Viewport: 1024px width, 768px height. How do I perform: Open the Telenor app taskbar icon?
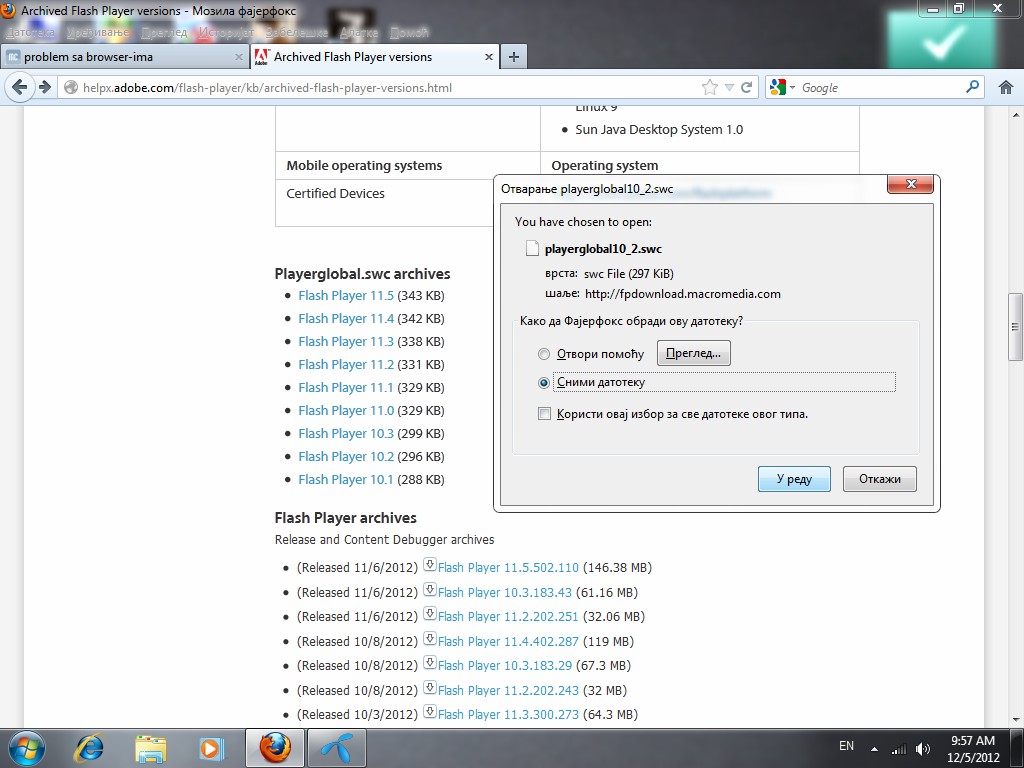337,748
